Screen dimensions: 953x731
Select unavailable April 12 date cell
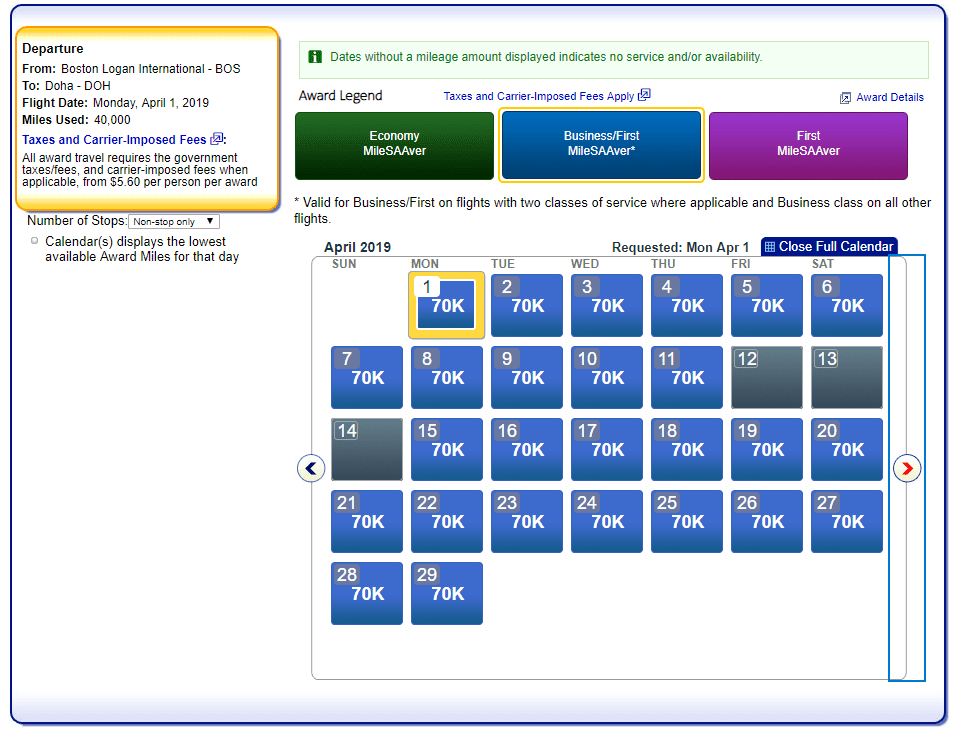[x=767, y=378]
